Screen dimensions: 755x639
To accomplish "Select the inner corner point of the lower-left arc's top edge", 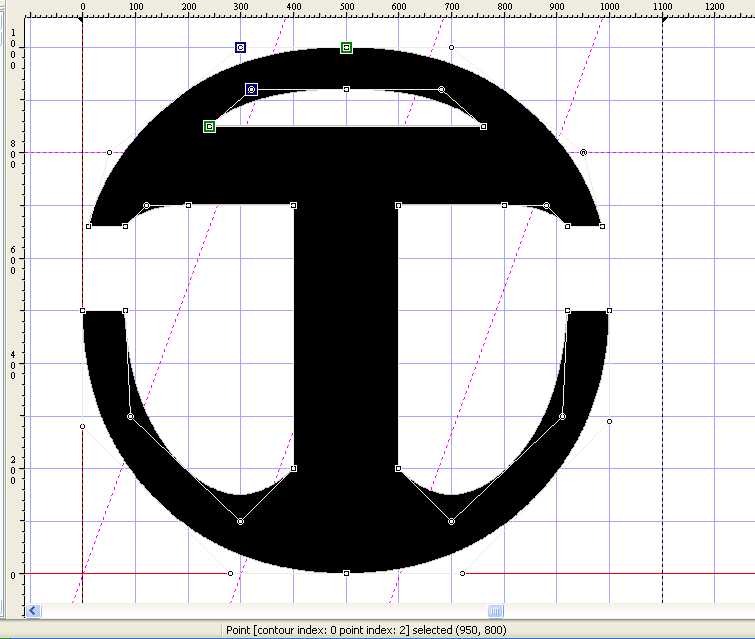I will click(x=125, y=311).
